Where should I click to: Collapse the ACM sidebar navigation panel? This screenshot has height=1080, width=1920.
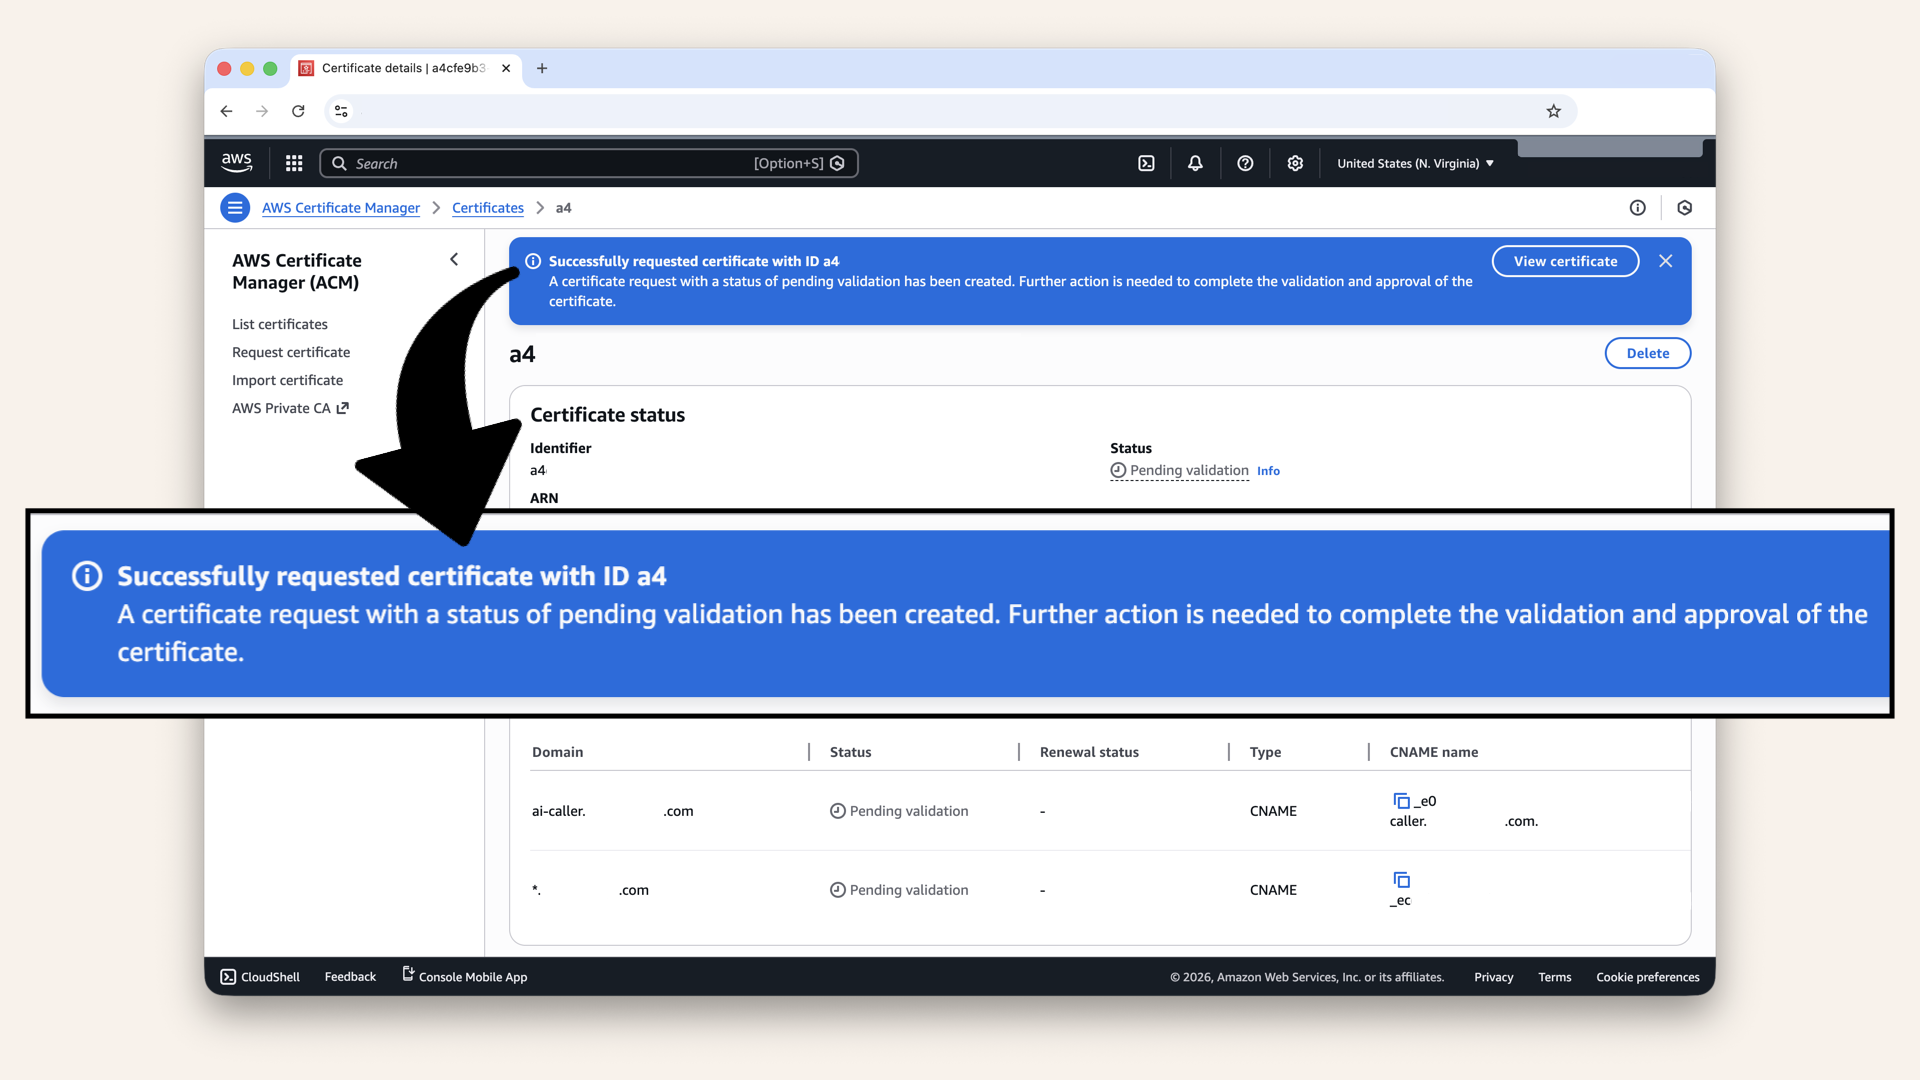click(454, 259)
